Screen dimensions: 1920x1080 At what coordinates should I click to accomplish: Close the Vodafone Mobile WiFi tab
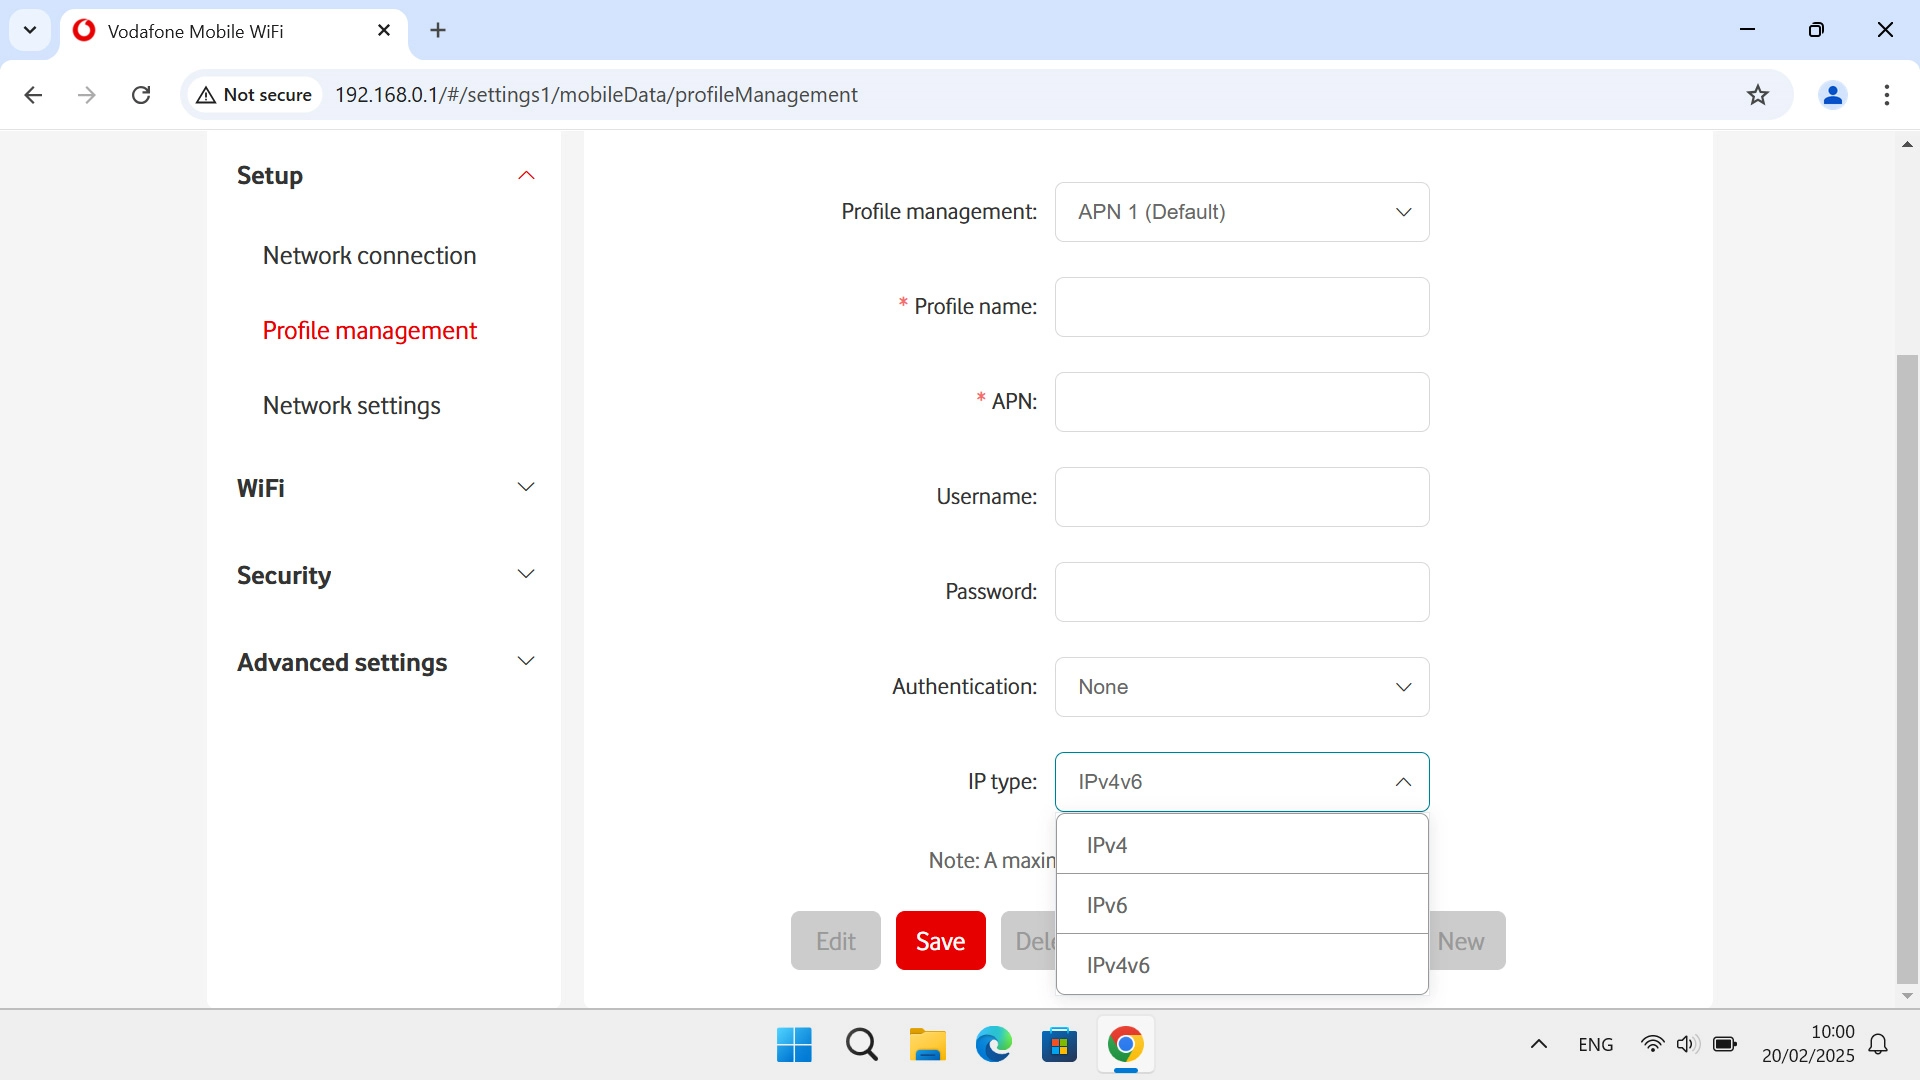pyautogui.click(x=384, y=31)
